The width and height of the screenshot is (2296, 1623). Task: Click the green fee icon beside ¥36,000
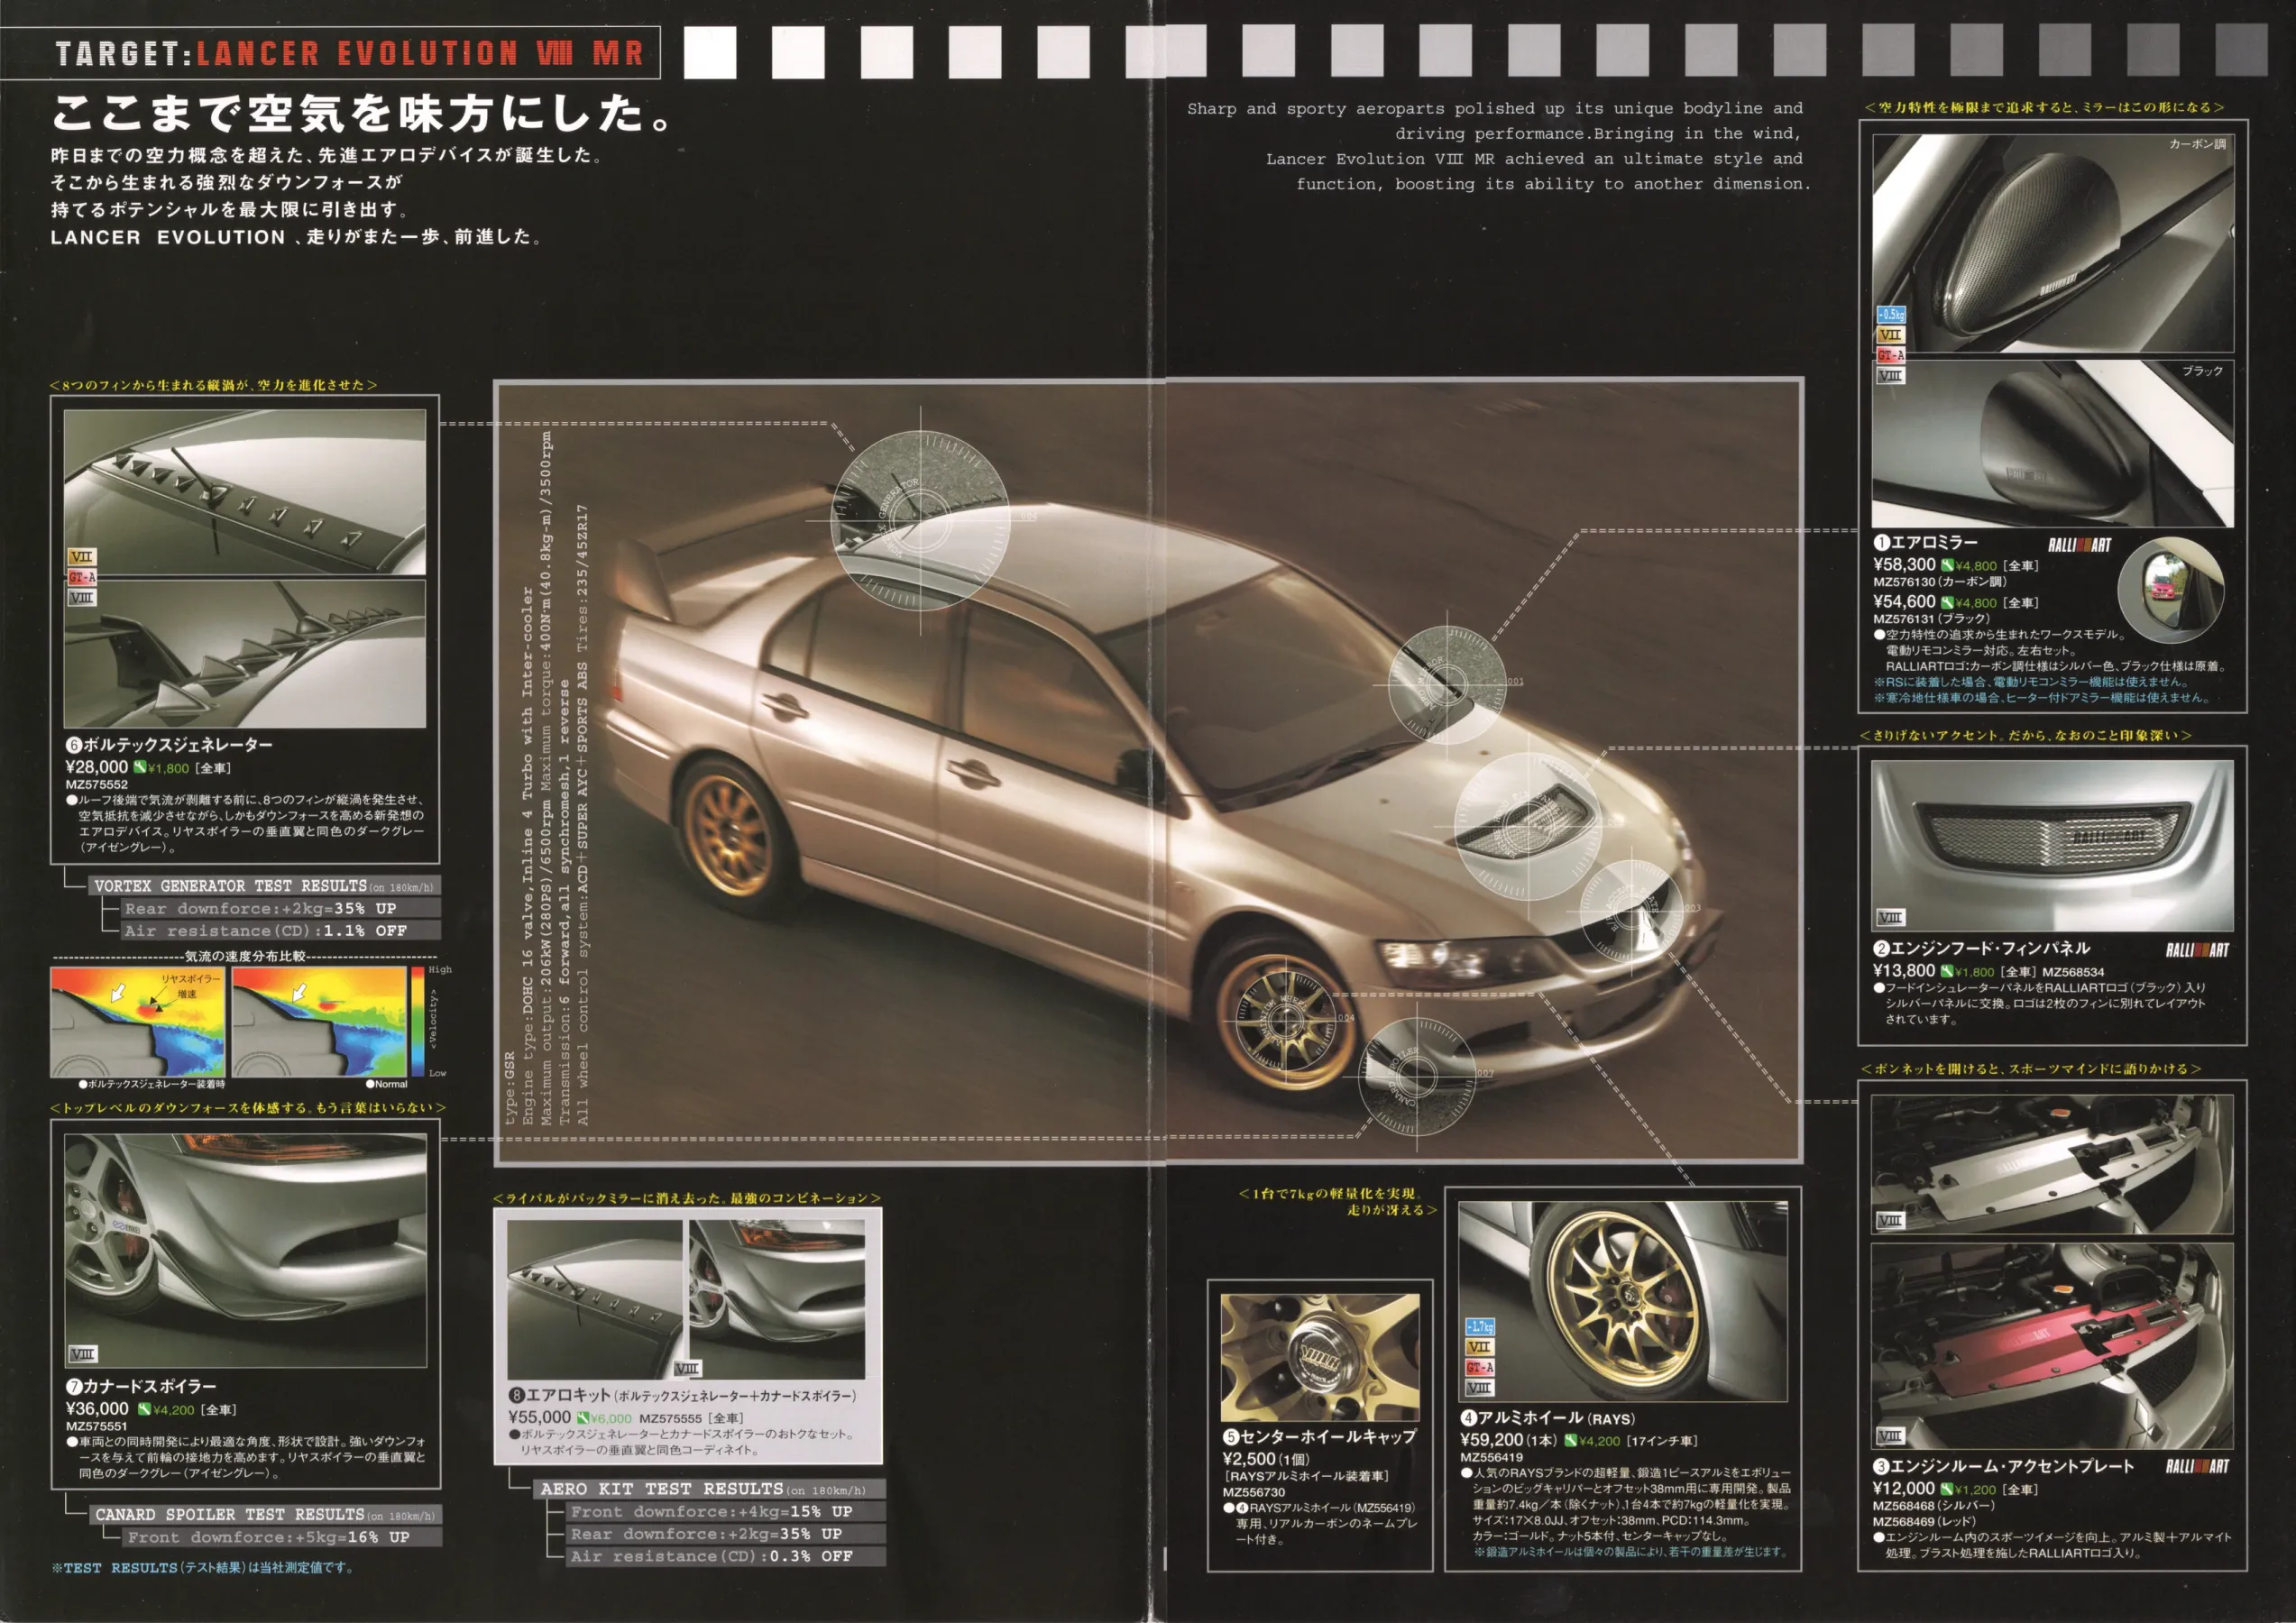click(145, 1410)
